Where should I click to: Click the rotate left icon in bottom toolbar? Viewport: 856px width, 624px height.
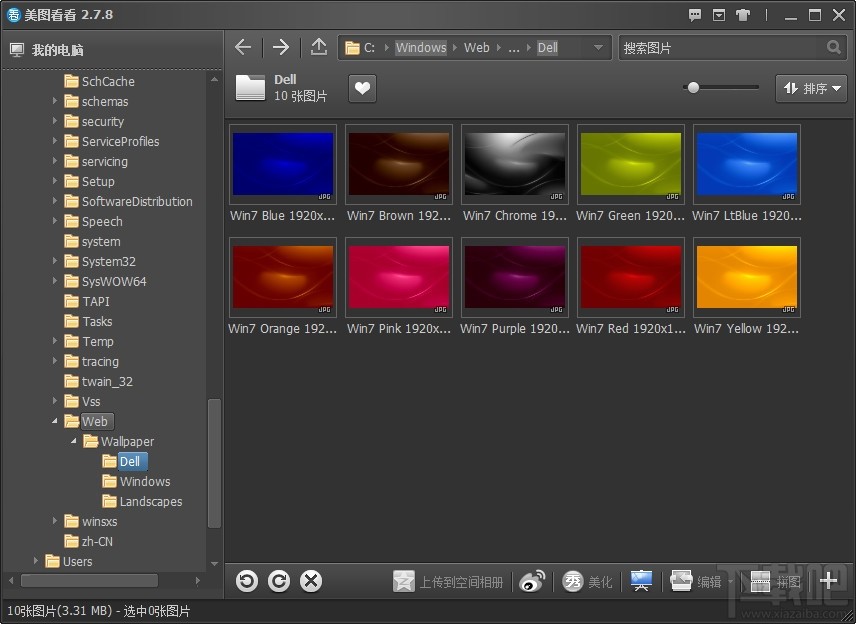246,581
